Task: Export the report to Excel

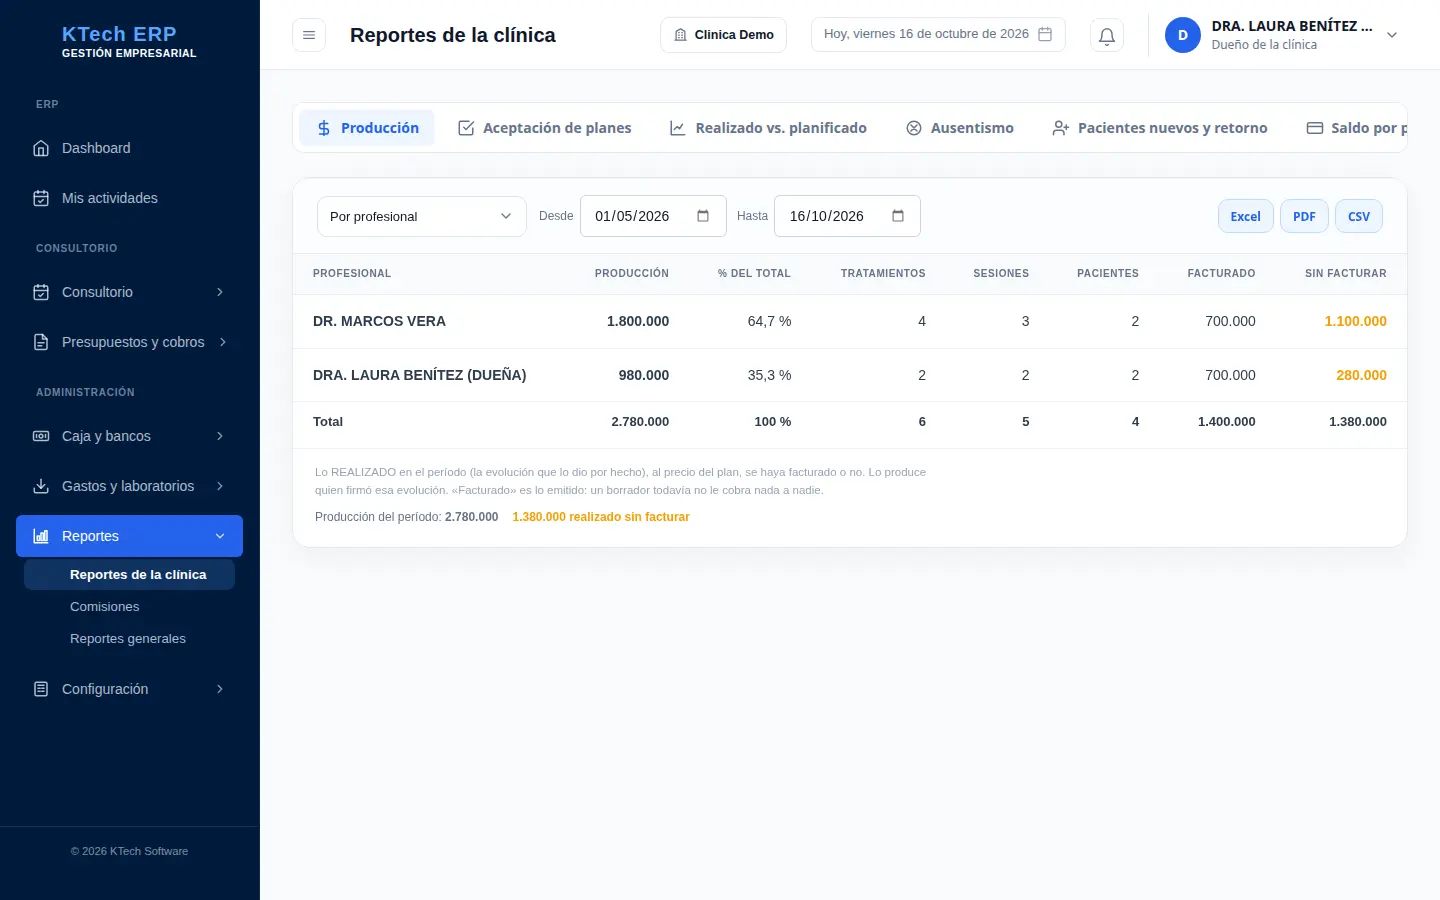Action: [1246, 216]
